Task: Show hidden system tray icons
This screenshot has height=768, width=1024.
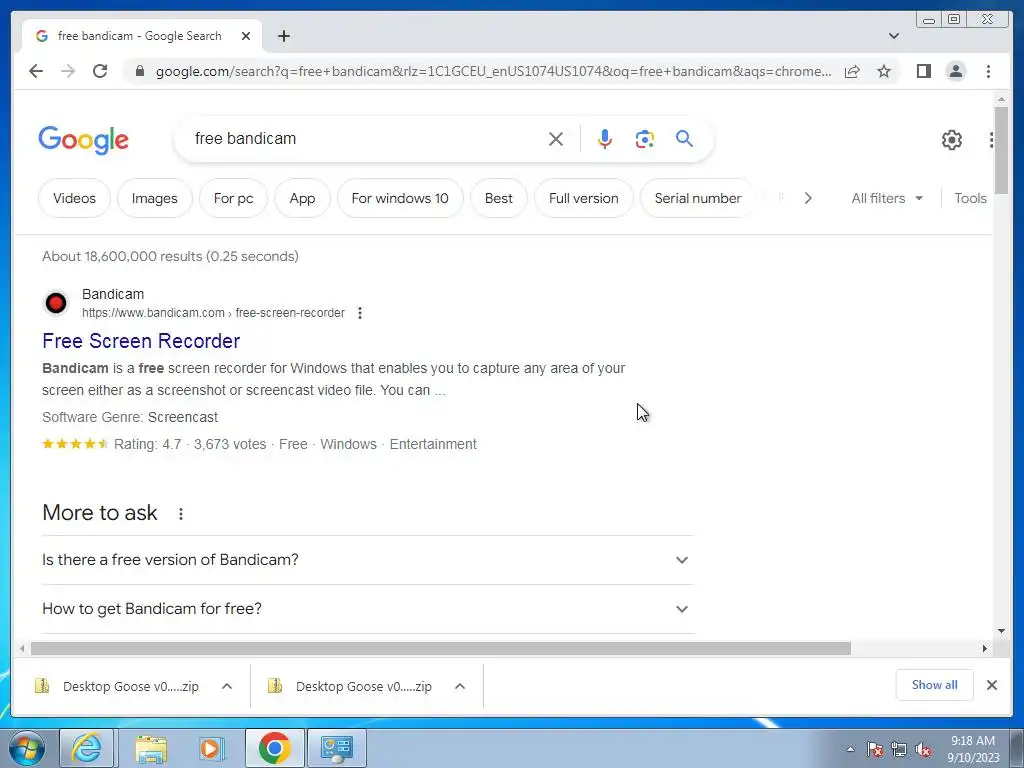Action: (x=850, y=749)
